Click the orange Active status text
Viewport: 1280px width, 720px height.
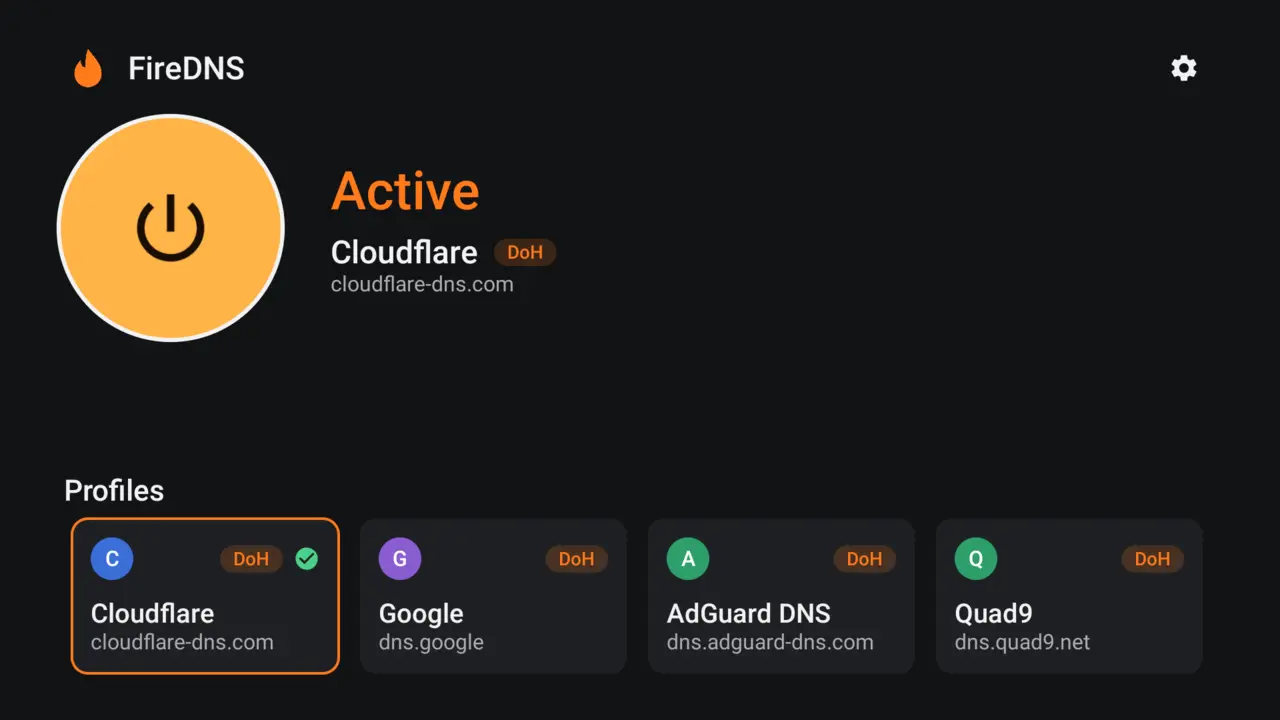[x=405, y=190]
